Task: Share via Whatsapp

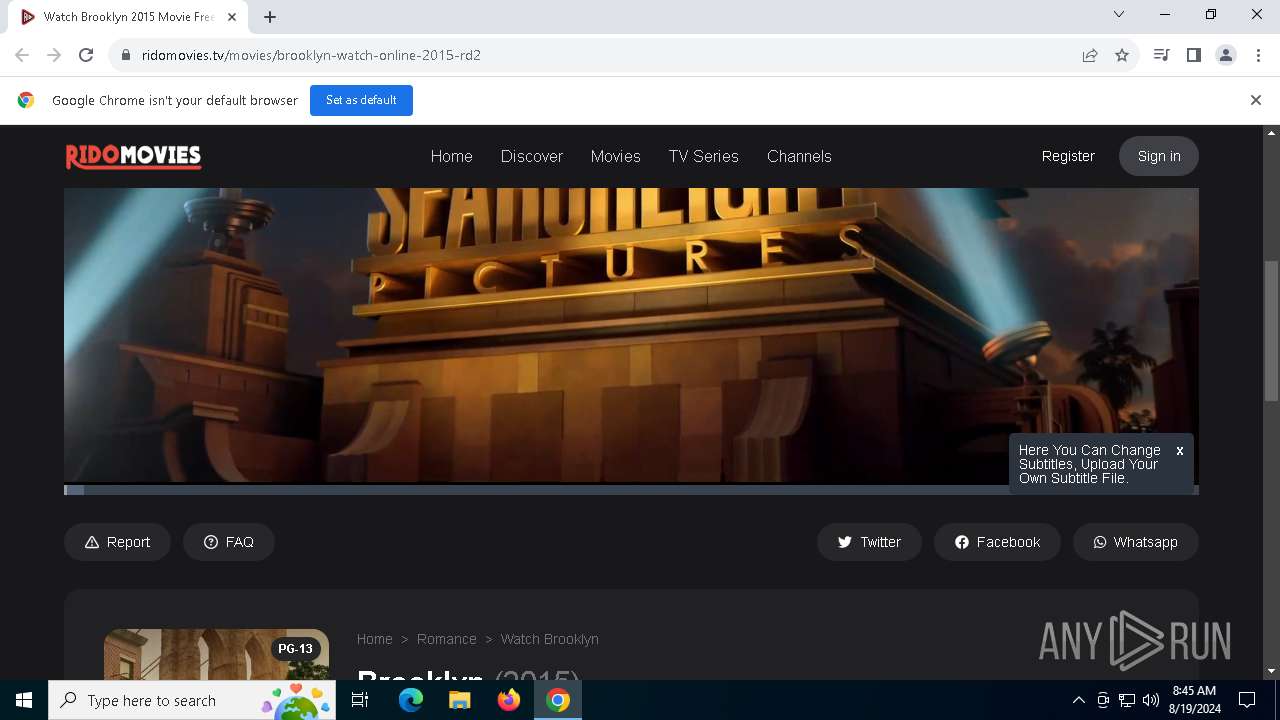Action: [1135, 542]
